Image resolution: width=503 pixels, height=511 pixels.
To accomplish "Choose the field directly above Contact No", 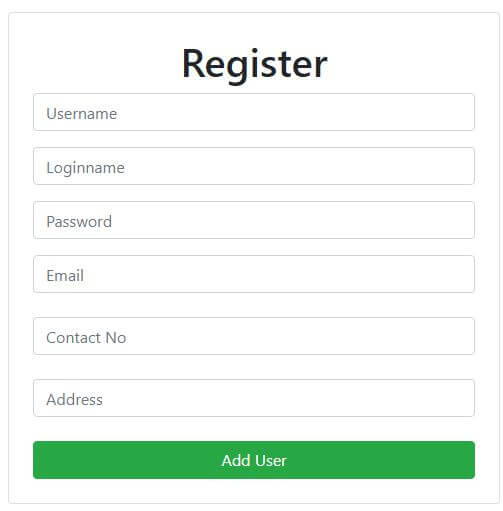I will click(x=254, y=274).
